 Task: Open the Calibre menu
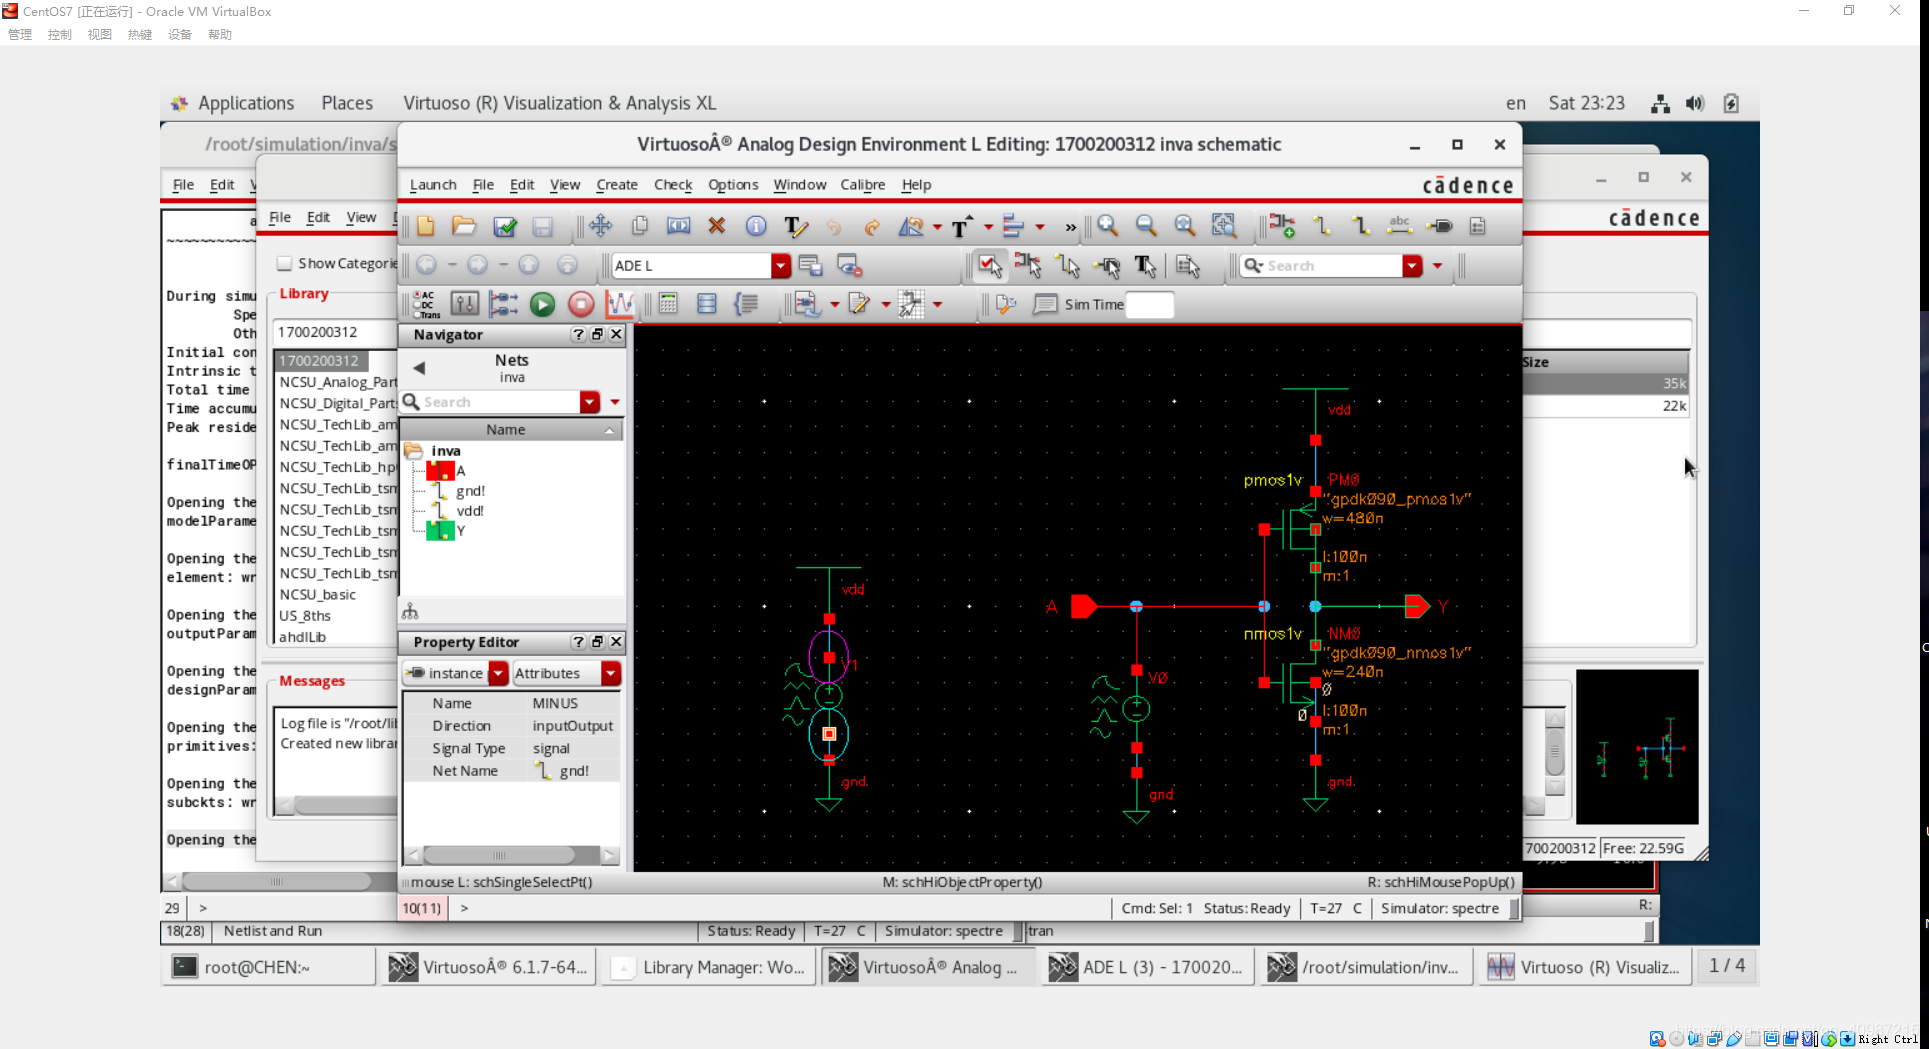pyautogui.click(x=862, y=185)
